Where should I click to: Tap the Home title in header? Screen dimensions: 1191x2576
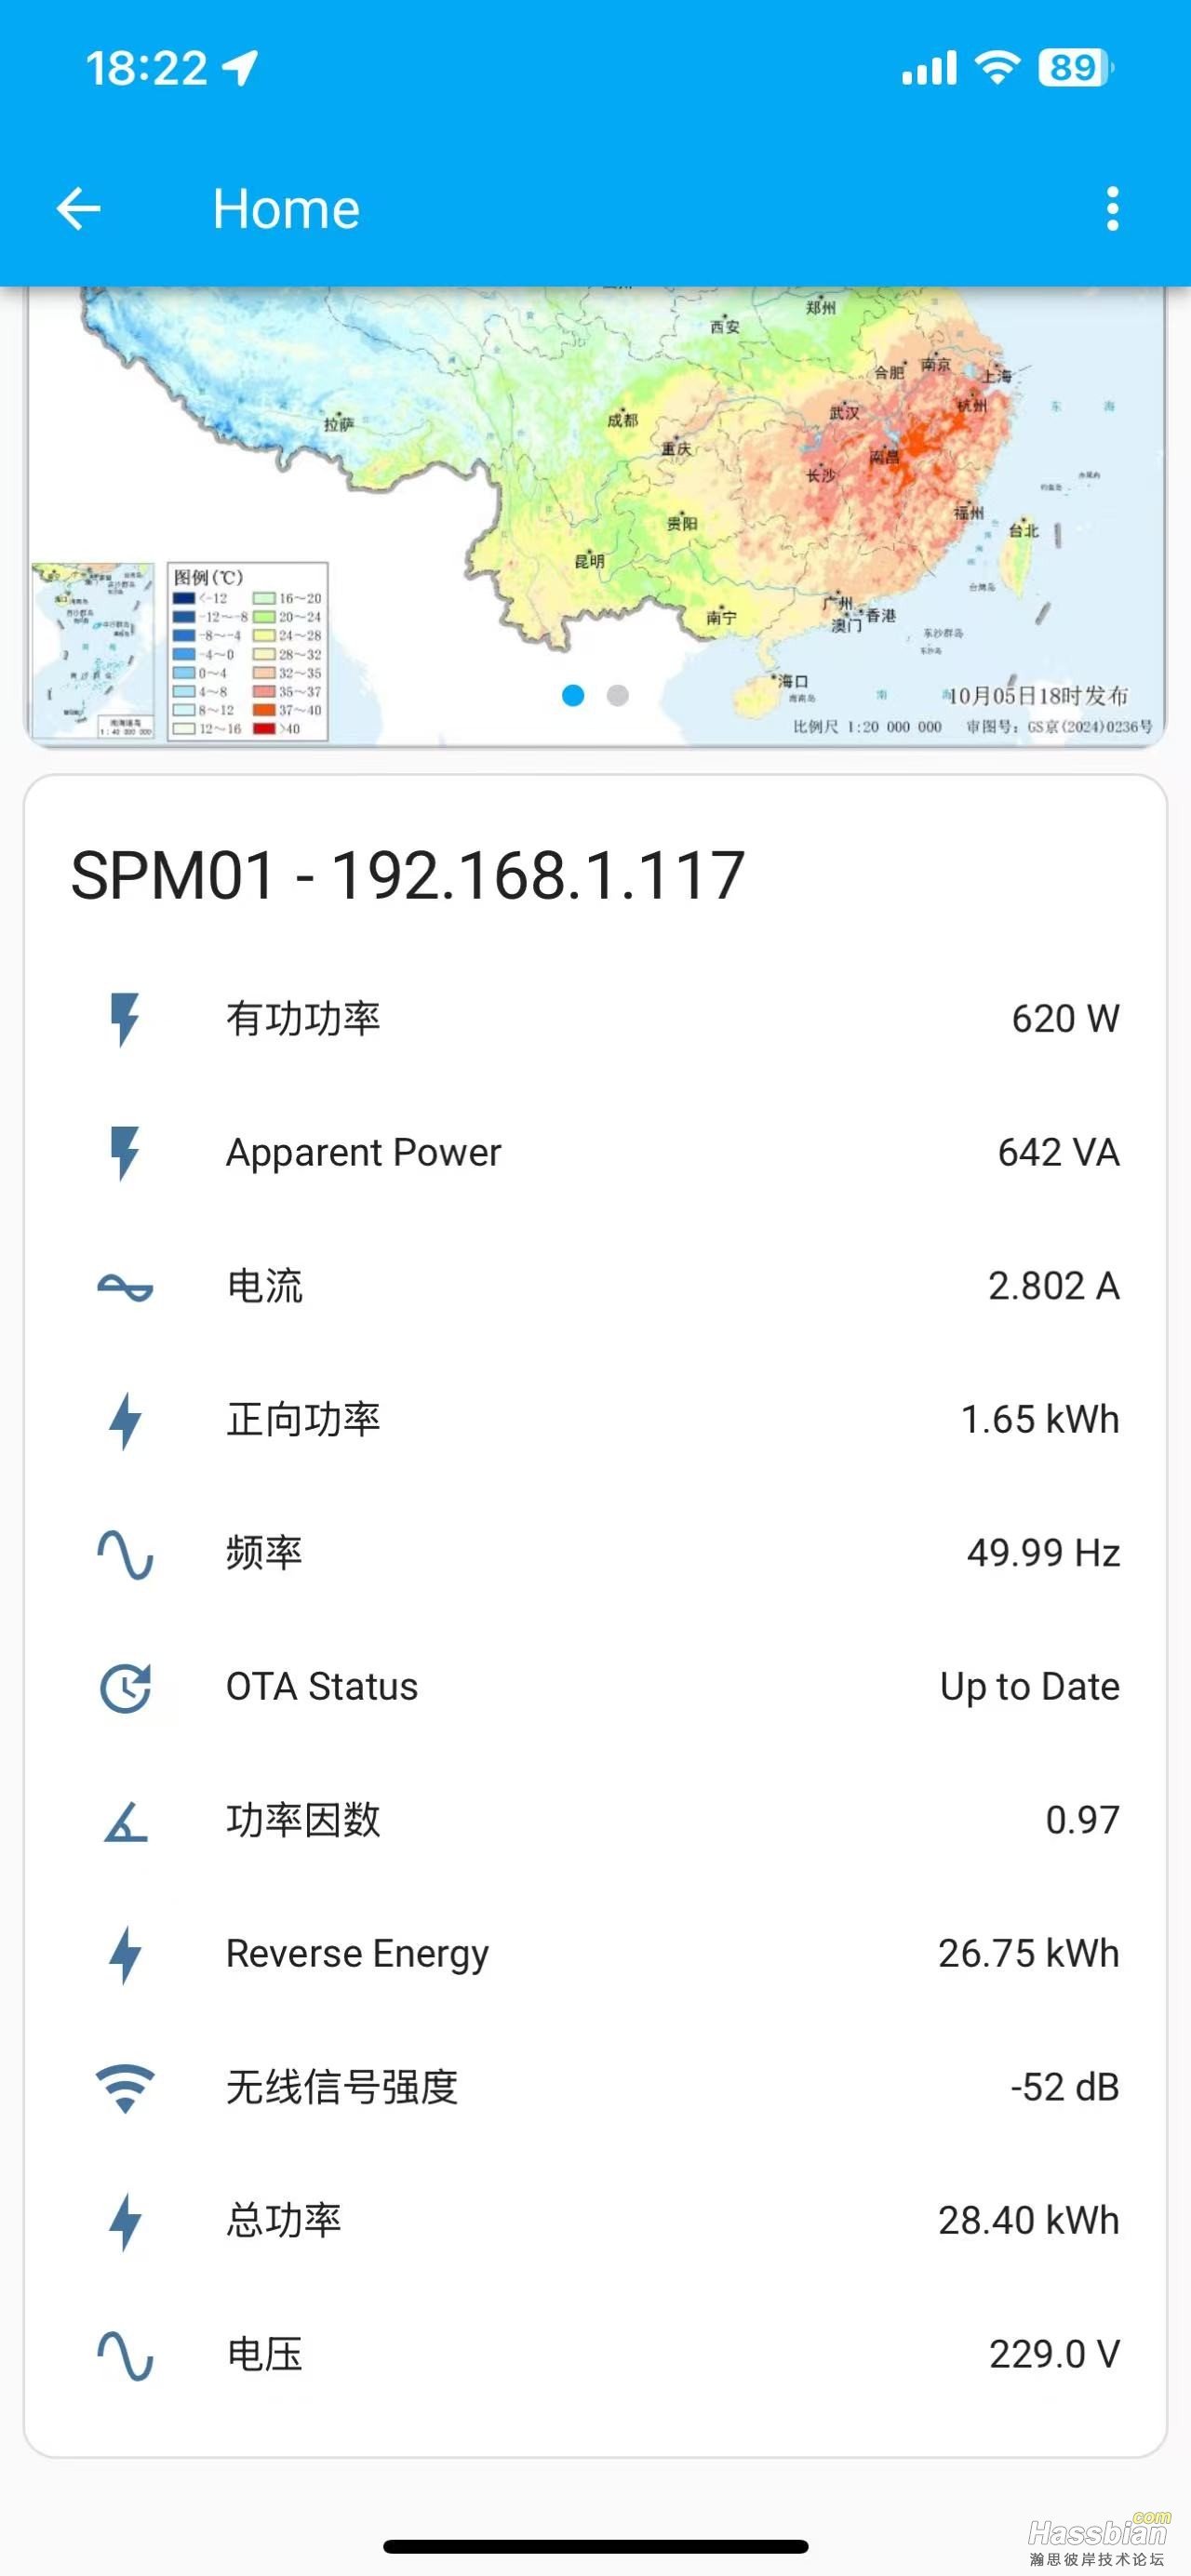286,209
